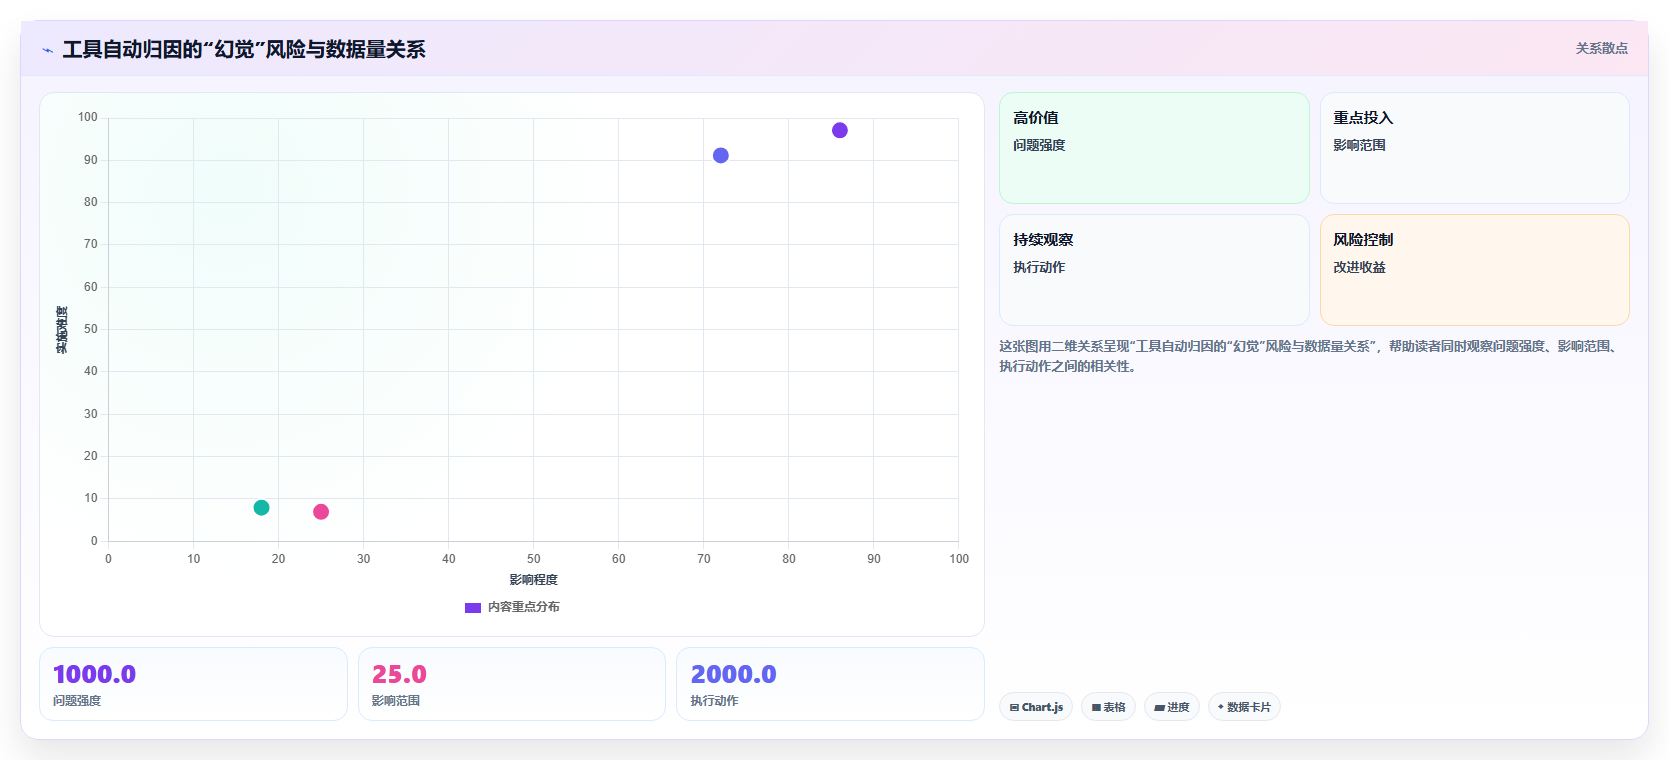
Task: Click the 内容重点分布 legend label
Action: click(x=524, y=607)
